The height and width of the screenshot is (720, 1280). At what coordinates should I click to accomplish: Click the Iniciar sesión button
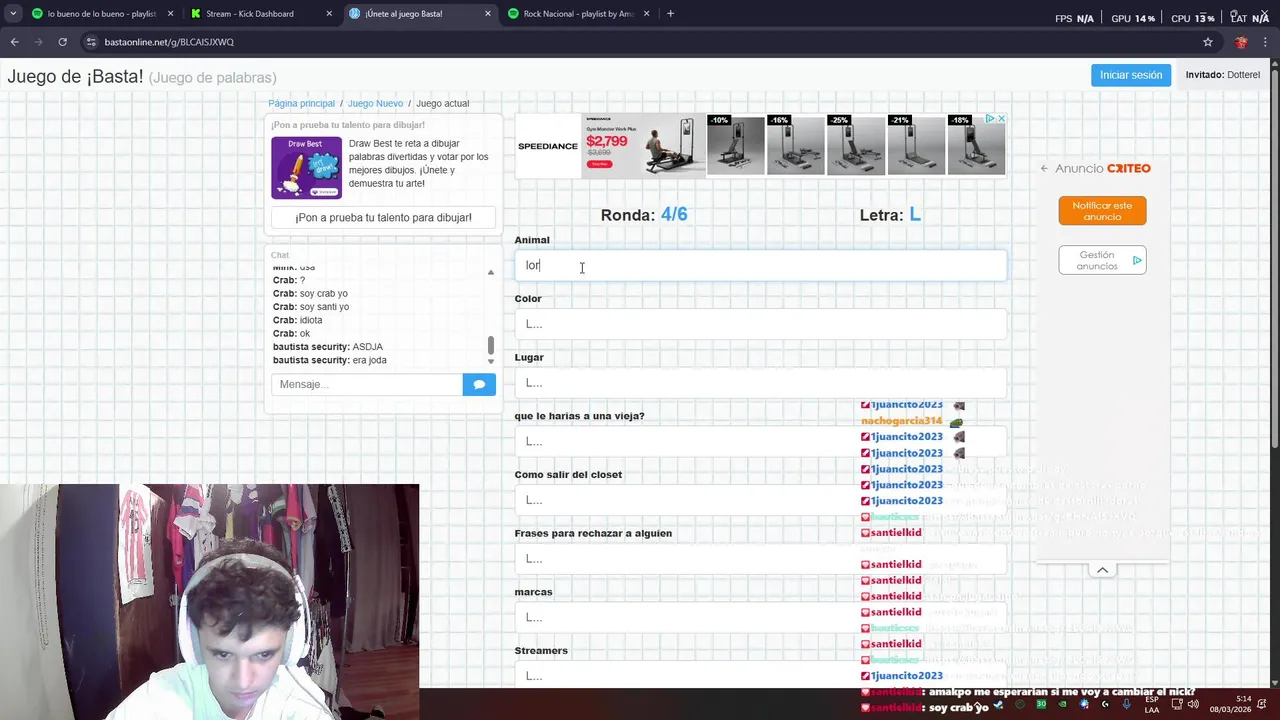pyautogui.click(x=1131, y=75)
